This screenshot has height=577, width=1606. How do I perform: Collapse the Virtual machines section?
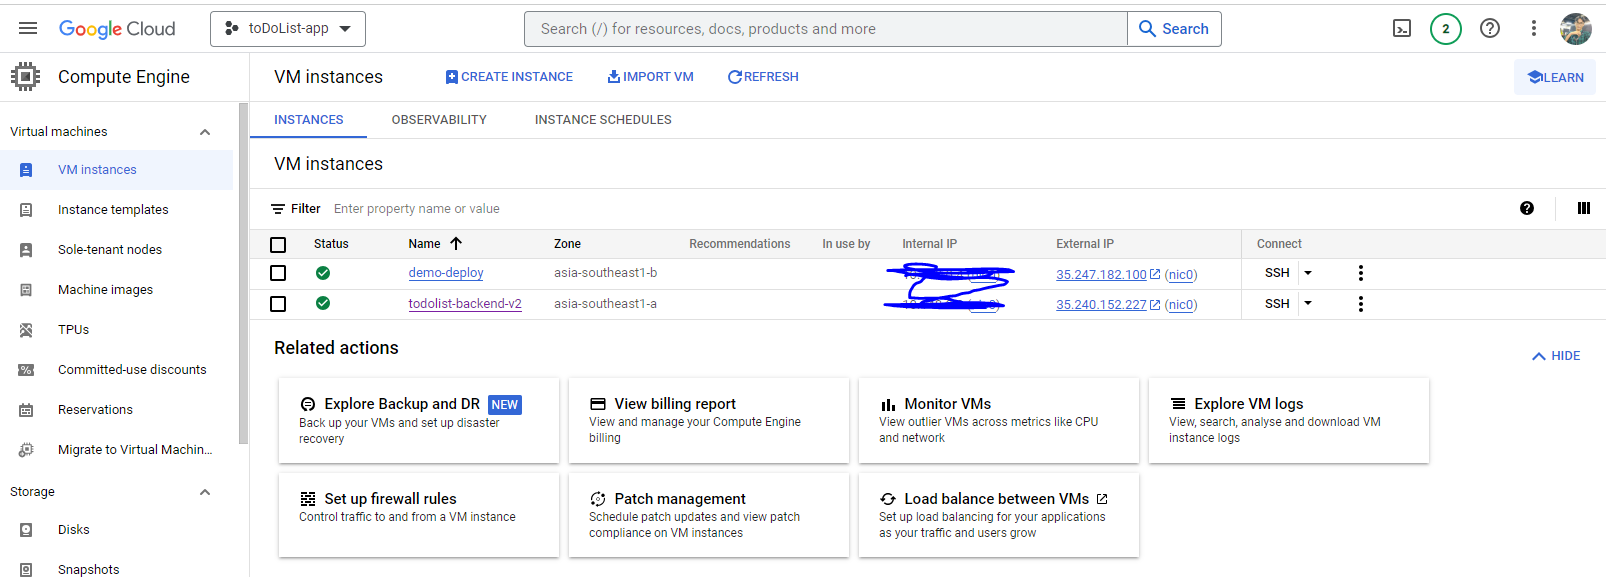(x=205, y=132)
